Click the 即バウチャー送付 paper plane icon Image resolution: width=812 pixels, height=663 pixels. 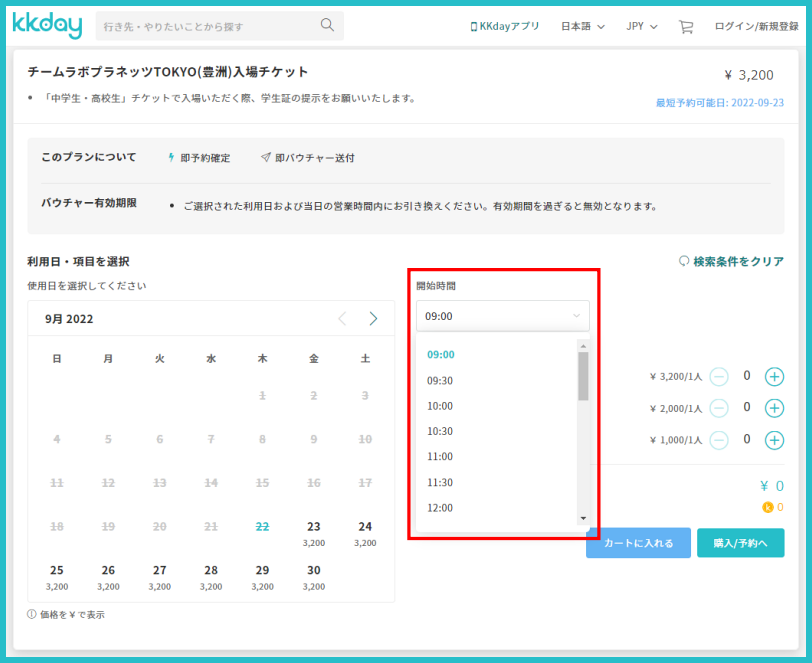[266, 157]
